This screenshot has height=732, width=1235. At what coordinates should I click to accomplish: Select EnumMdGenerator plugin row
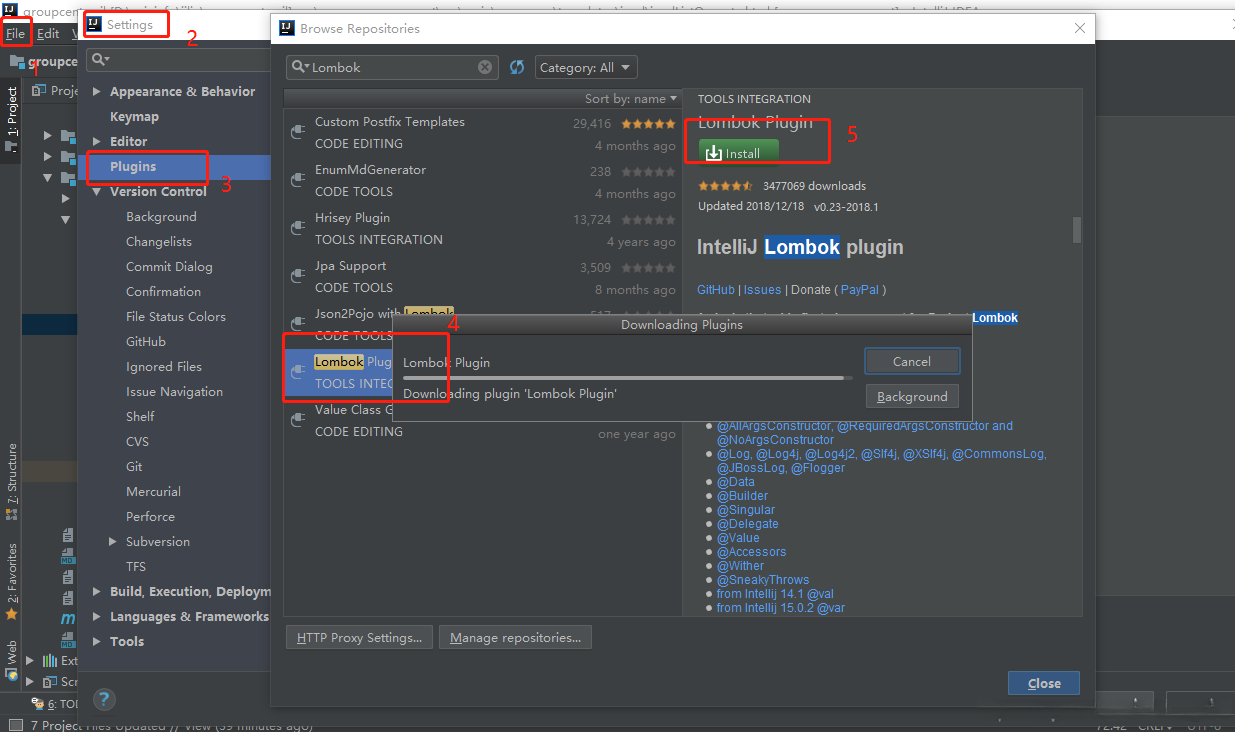[482, 181]
